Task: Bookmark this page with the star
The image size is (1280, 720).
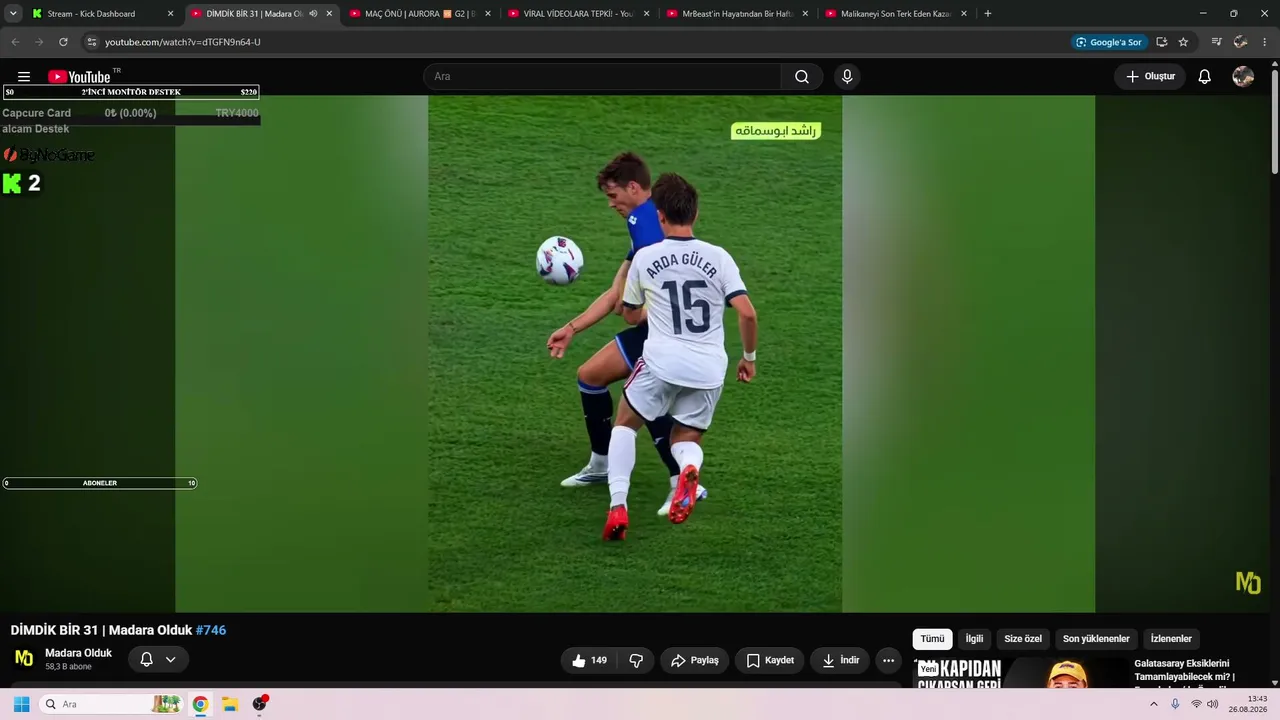Action: tap(1183, 42)
